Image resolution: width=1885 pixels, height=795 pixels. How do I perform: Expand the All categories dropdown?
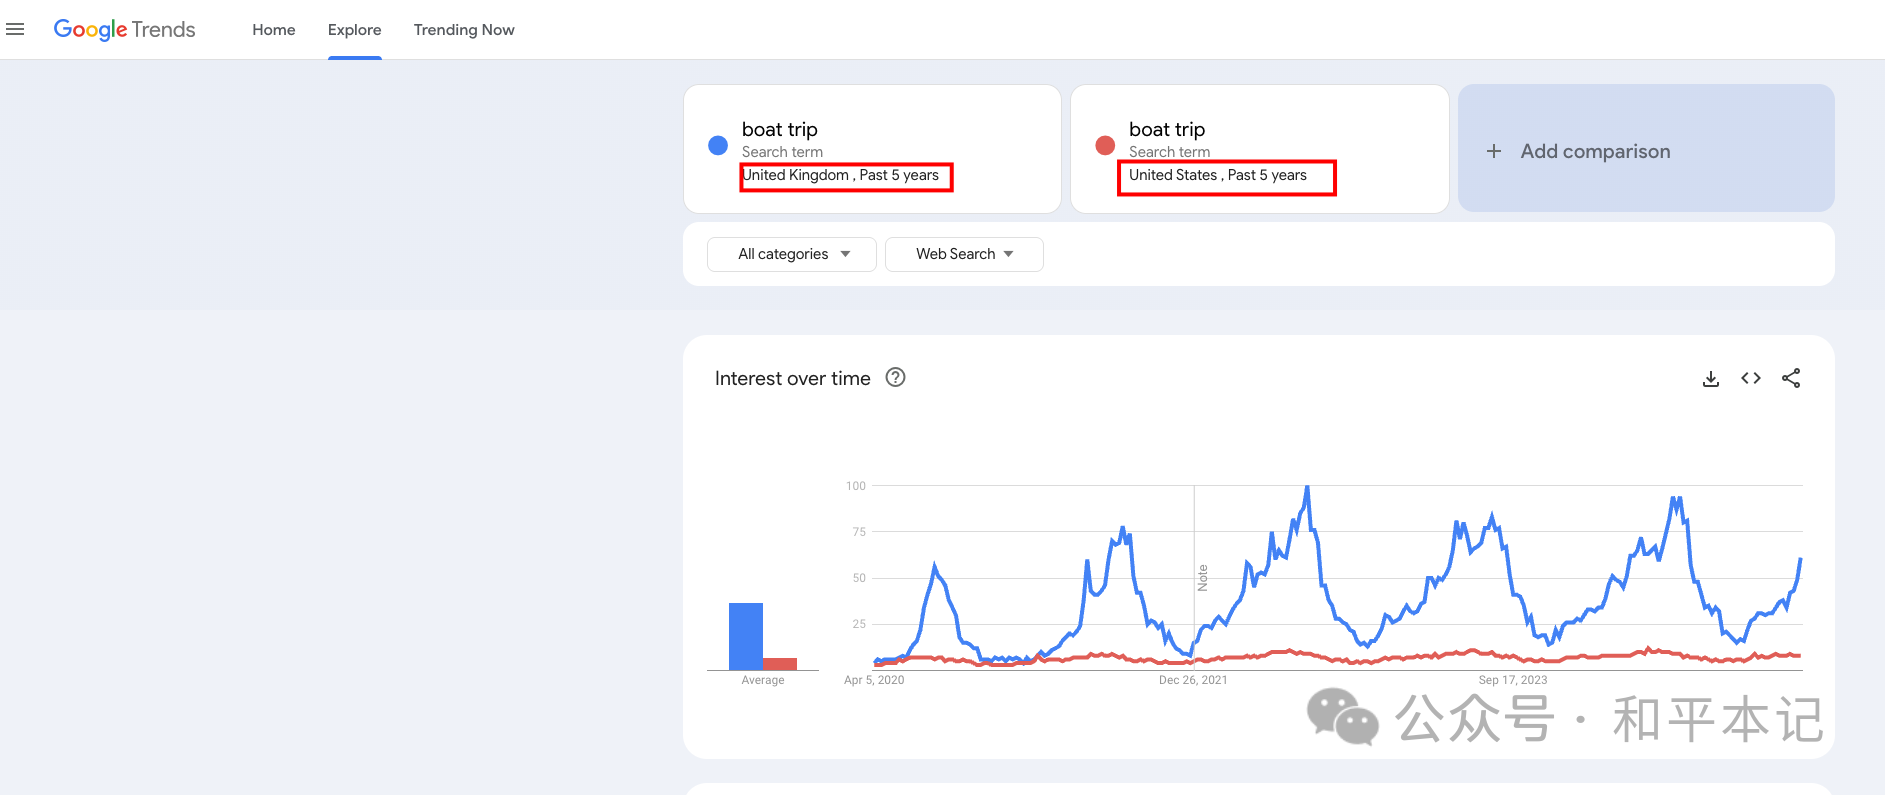(792, 254)
